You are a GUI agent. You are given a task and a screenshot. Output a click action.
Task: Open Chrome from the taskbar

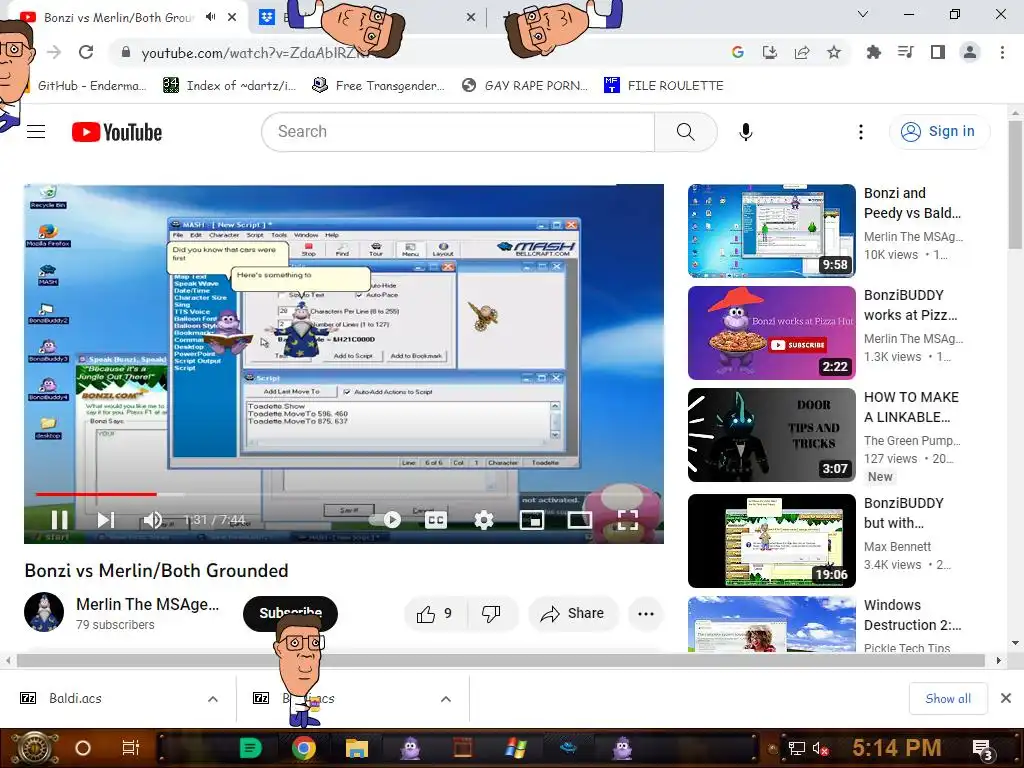[304, 748]
